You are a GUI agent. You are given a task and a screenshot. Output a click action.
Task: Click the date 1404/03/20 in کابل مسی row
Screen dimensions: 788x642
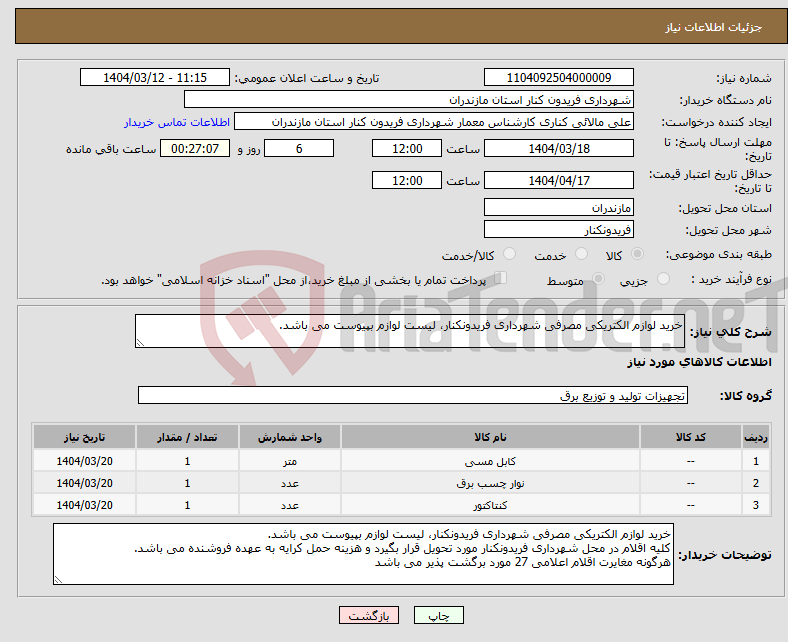tap(84, 461)
